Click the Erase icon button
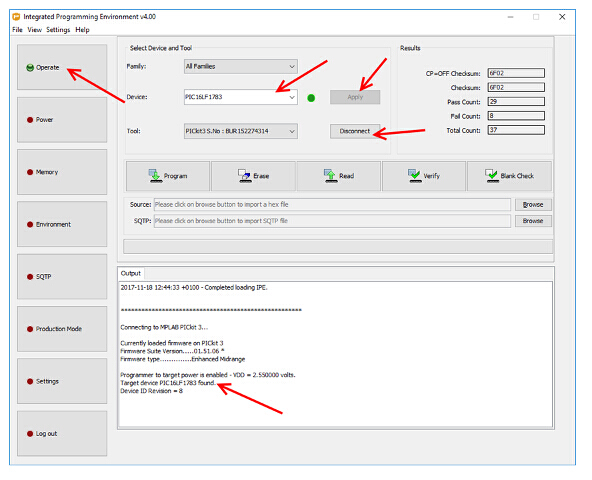Viewport: 592px width, 480px height. (x=253, y=176)
